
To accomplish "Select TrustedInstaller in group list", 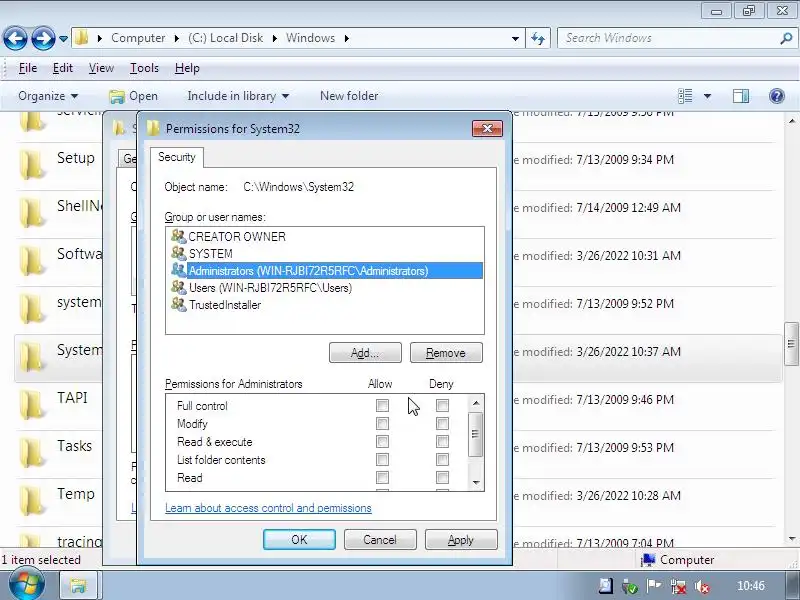I will [x=324, y=305].
